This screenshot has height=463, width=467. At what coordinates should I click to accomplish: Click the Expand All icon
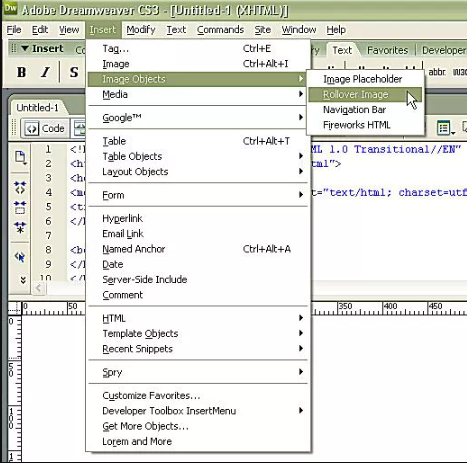click(x=20, y=228)
